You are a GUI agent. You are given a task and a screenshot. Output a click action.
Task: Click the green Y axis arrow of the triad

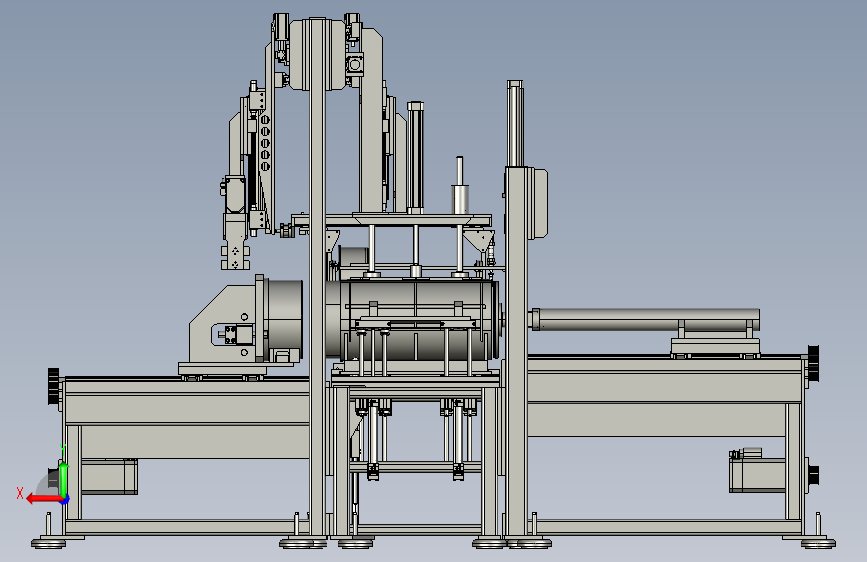[x=64, y=478]
